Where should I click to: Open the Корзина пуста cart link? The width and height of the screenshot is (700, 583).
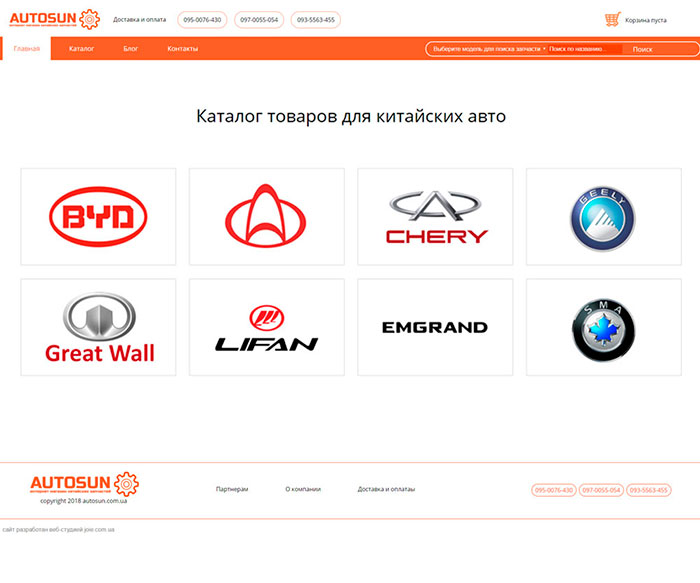click(646, 20)
